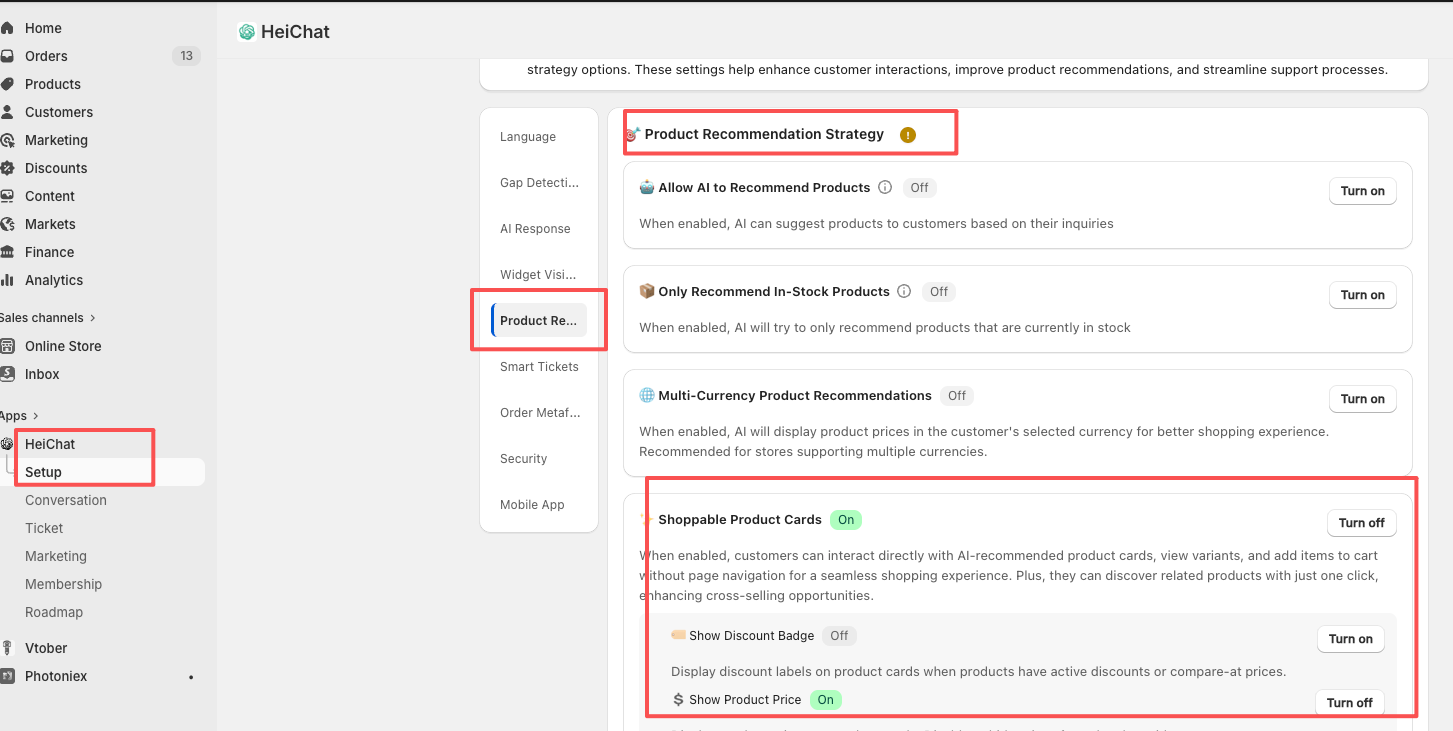The image size is (1453, 731).
Task: Turn on Allow AI to Recommend Products
Action: 1362,191
